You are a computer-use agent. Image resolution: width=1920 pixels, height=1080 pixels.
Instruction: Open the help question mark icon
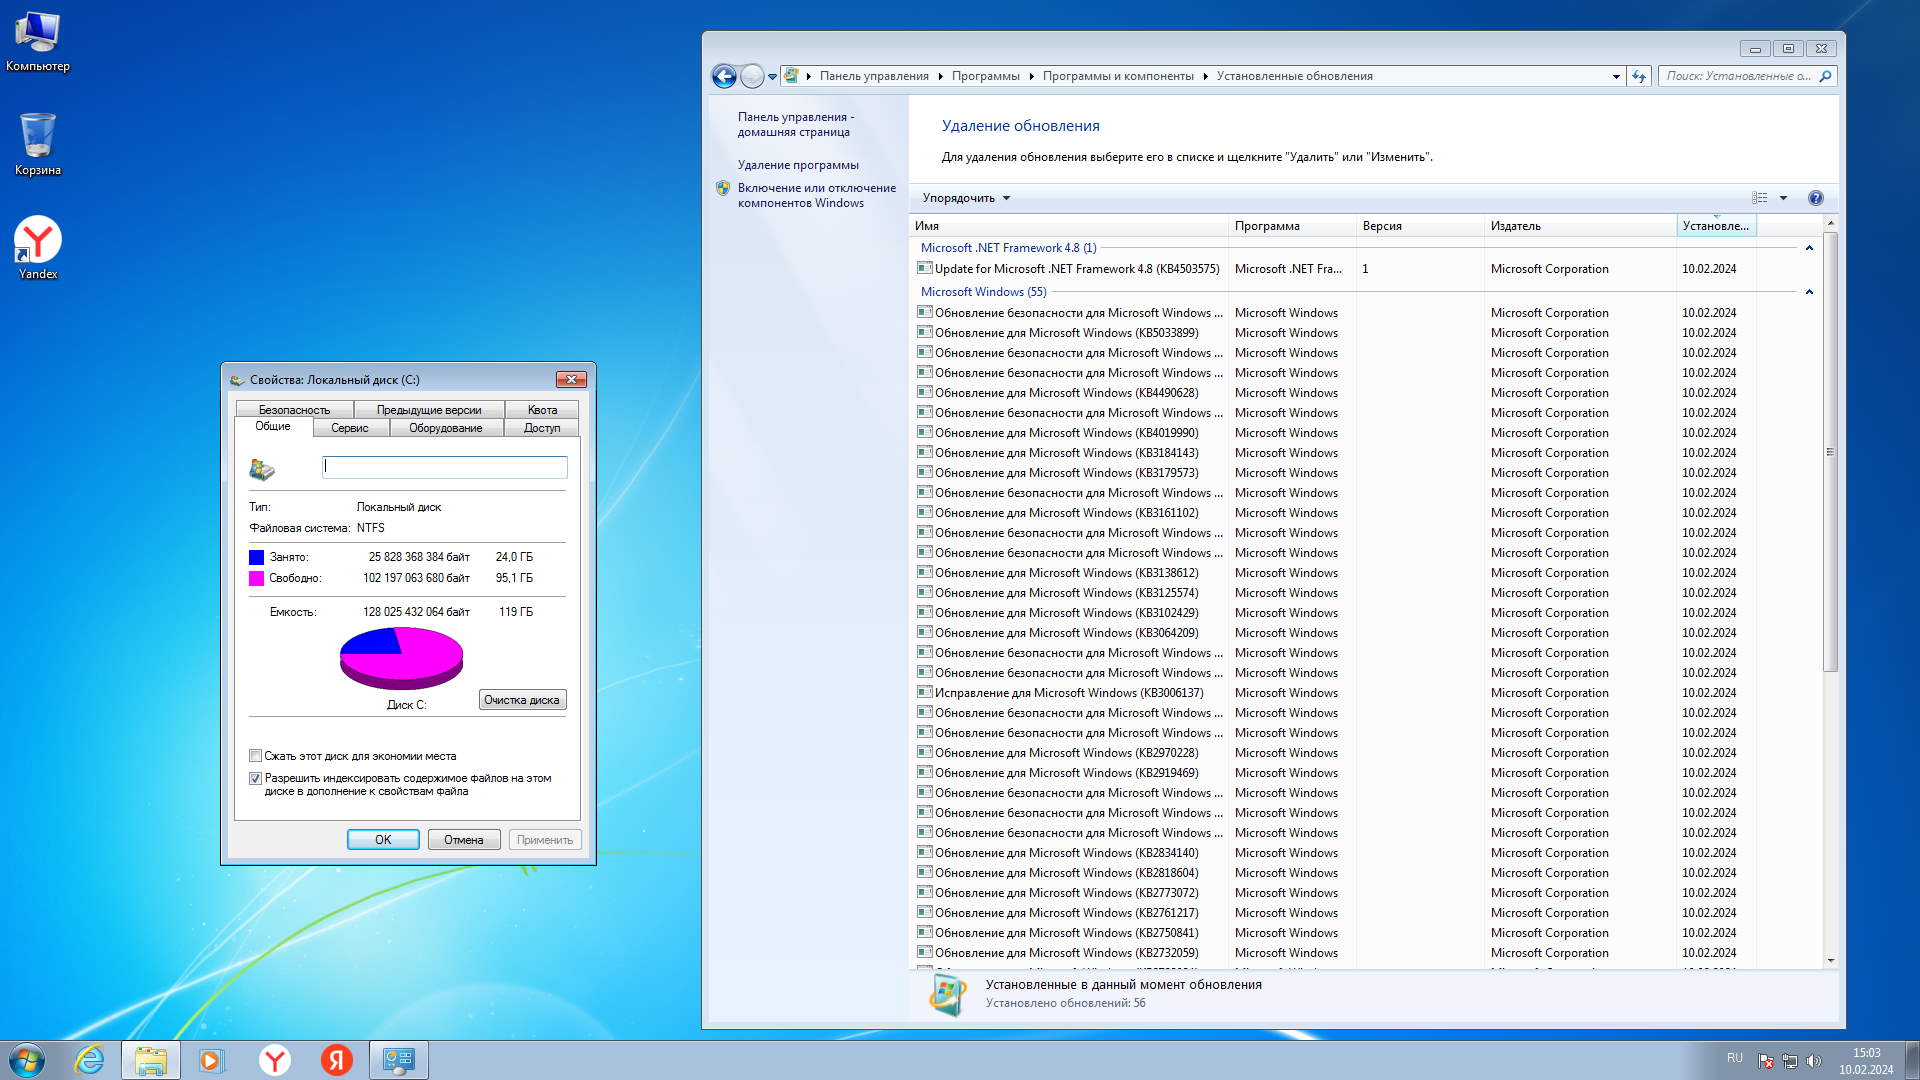coord(1815,198)
